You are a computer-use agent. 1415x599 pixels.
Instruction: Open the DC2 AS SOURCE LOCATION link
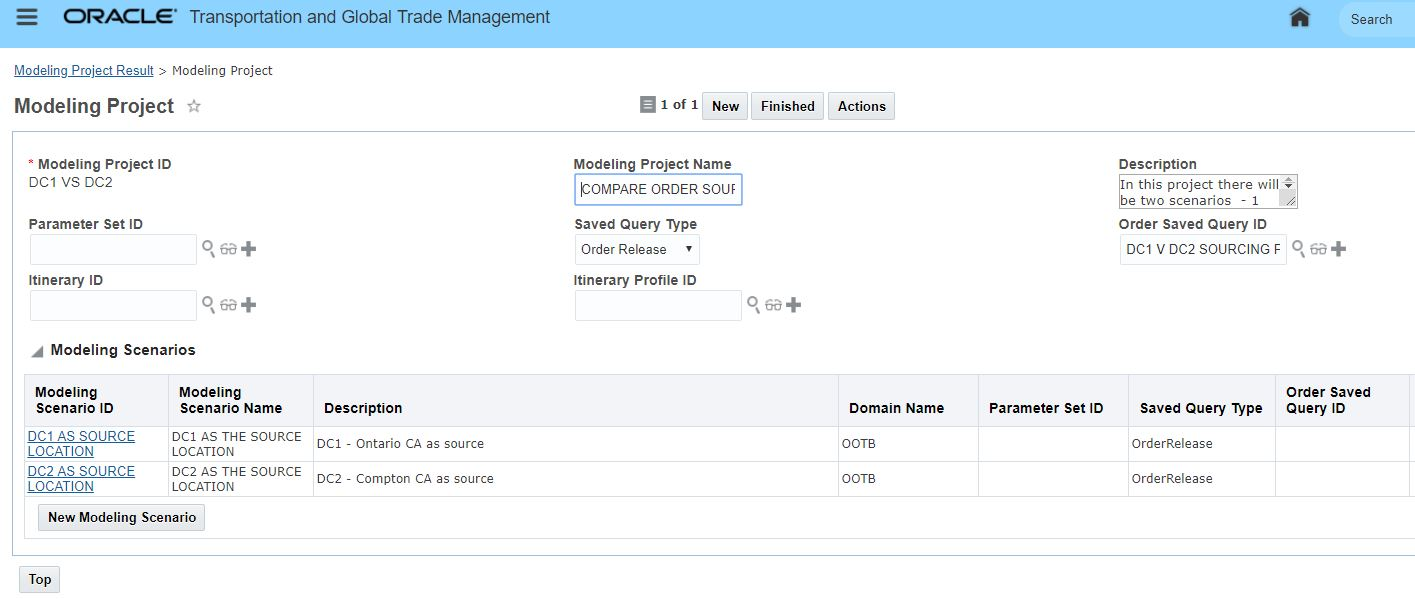point(81,479)
